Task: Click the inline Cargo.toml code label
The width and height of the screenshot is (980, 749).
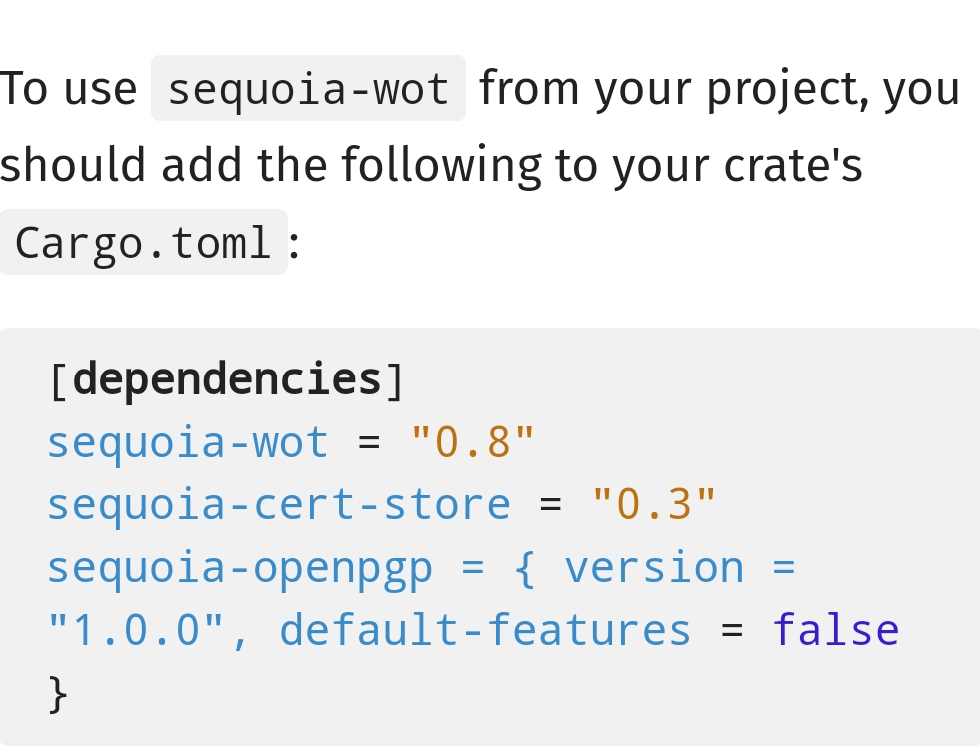Action: coord(143,243)
